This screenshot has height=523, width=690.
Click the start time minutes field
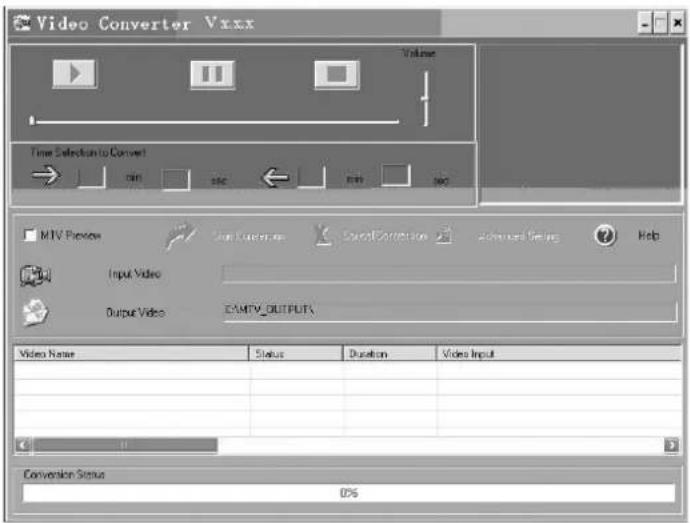pyautogui.click(x=92, y=177)
